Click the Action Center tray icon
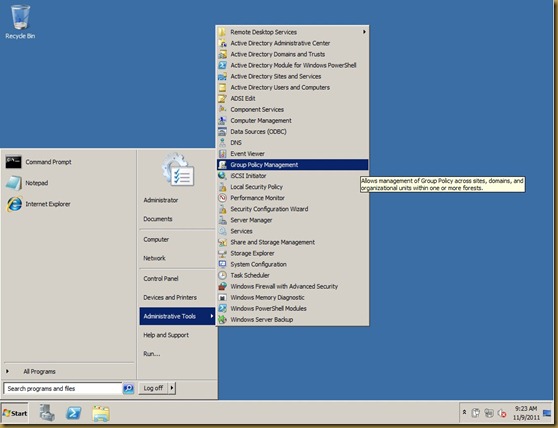Screen dimensions: 558x428 tap(476, 413)
